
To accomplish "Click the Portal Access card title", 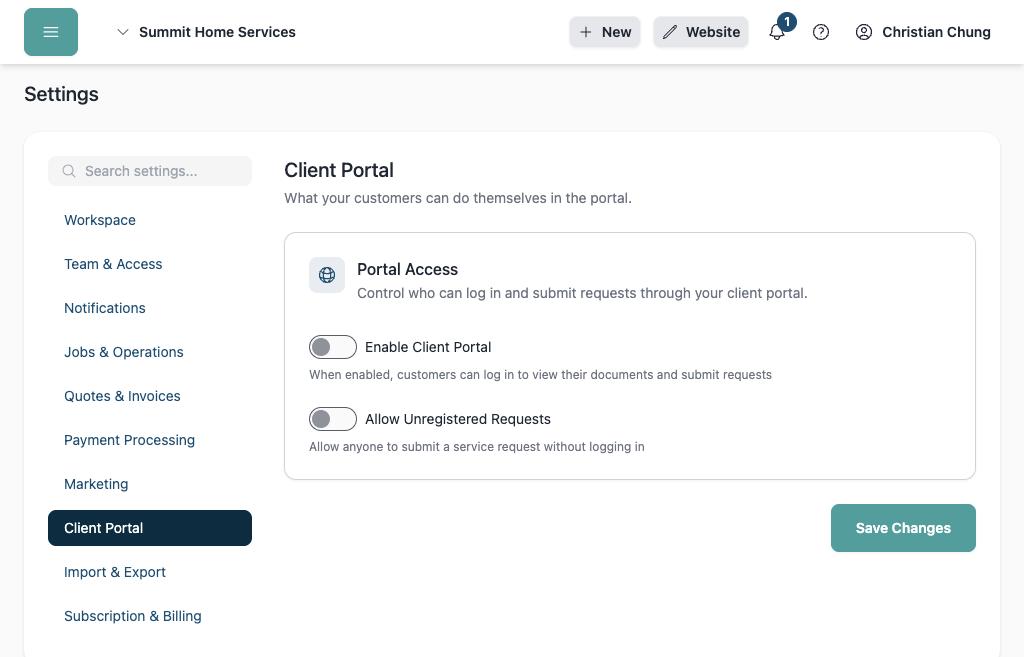I will pos(408,269).
